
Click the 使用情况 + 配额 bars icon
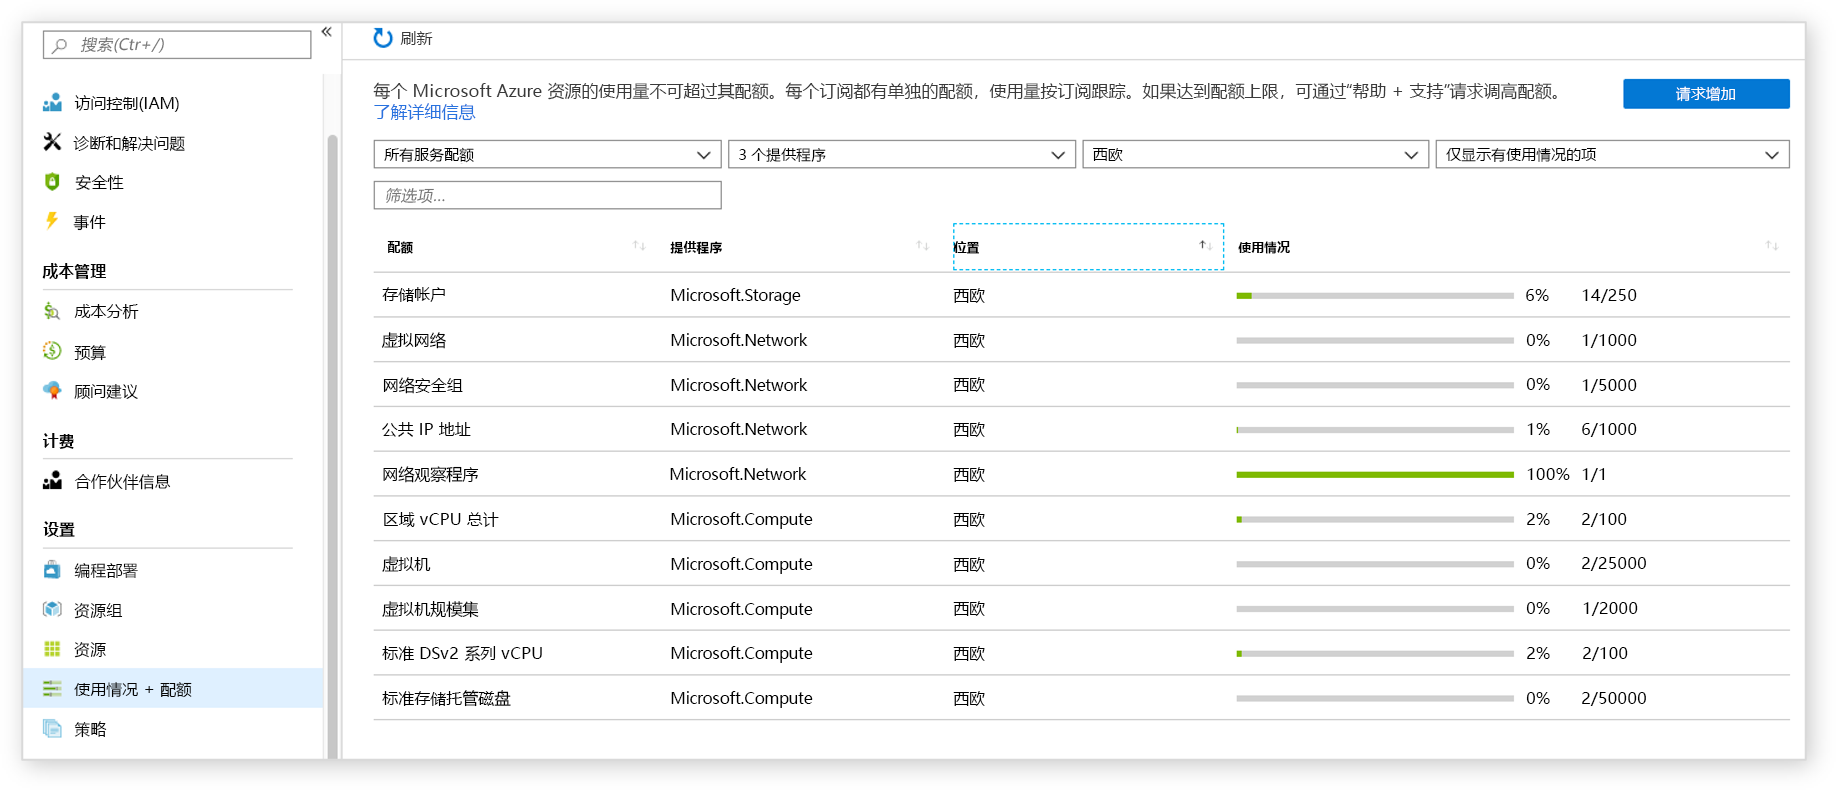point(52,689)
